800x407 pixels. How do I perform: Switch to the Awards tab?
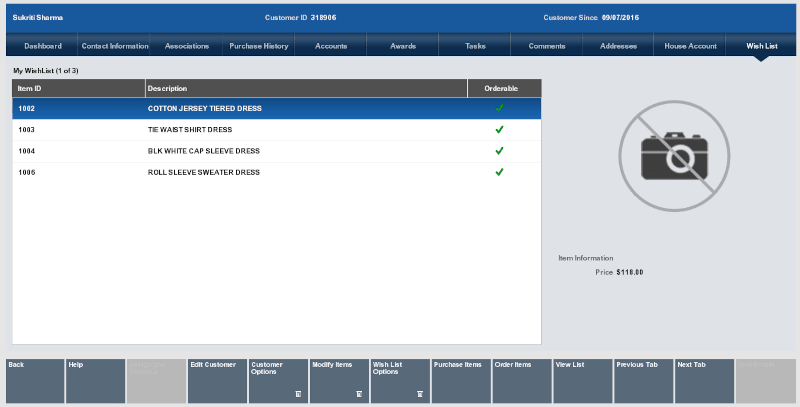[x=403, y=46]
